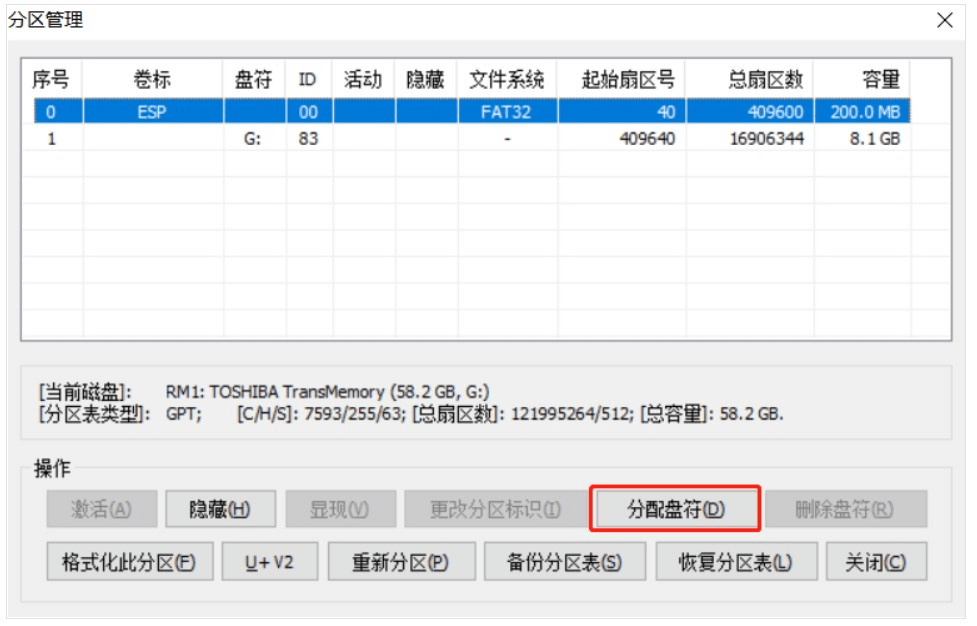The width and height of the screenshot is (977, 626).
Task: Sort by 盘符 column header
Action: [253, 80]
